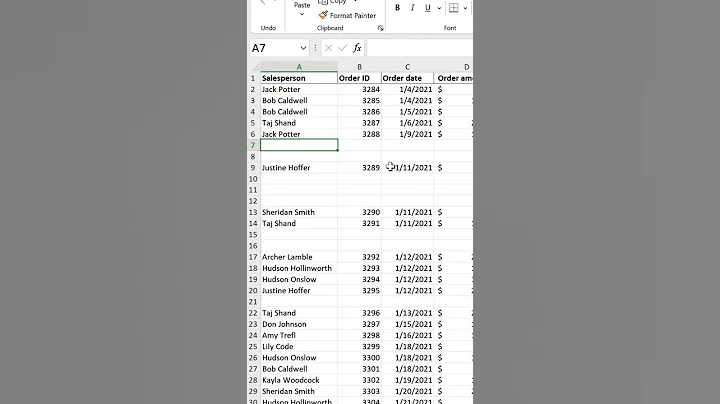The image size is (720, 404).
Task: Click the Order ID header cell
Action: [x=360, y=78]
